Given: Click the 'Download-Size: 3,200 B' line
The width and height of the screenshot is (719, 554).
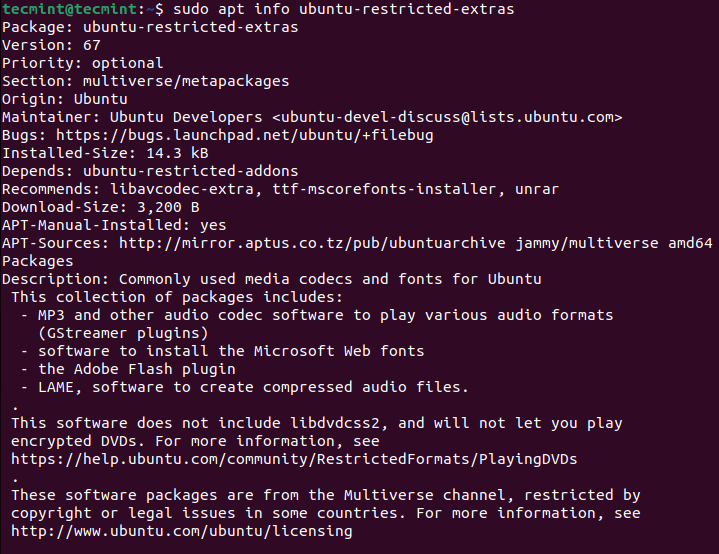Looking at the screenshot, I should click(100, 207).
